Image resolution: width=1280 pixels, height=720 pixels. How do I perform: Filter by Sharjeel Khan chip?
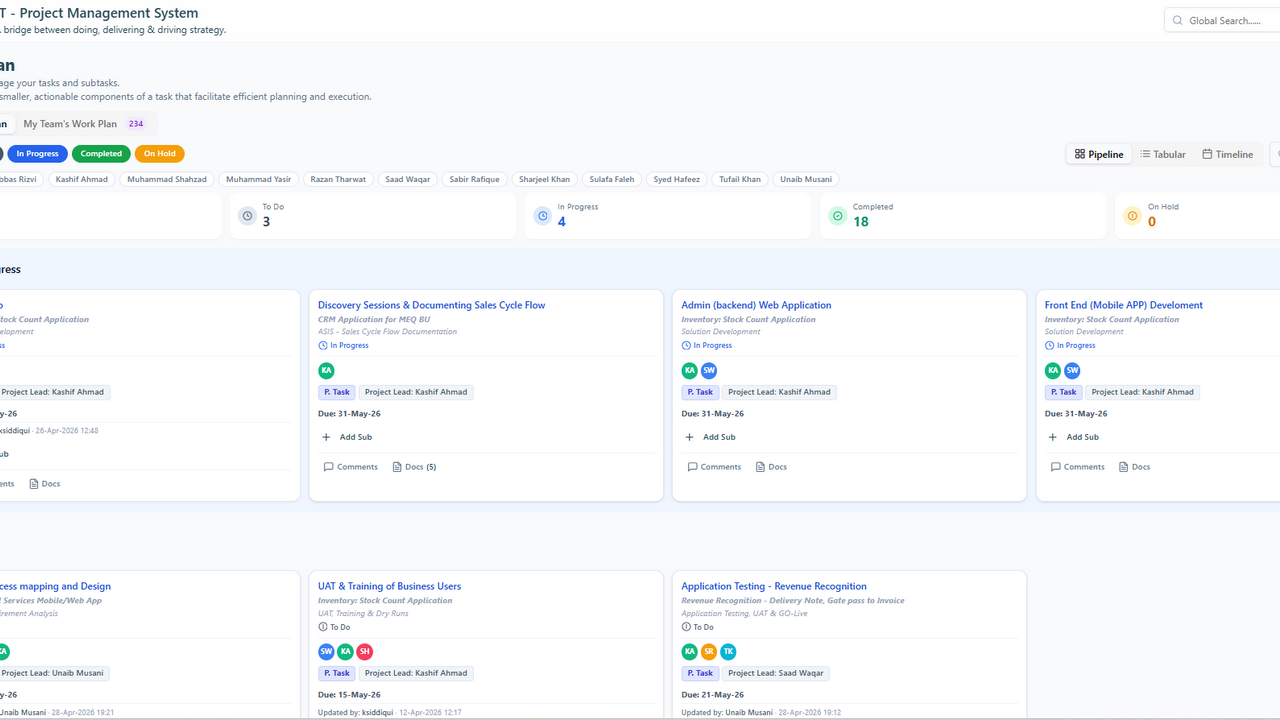[545, 179]
